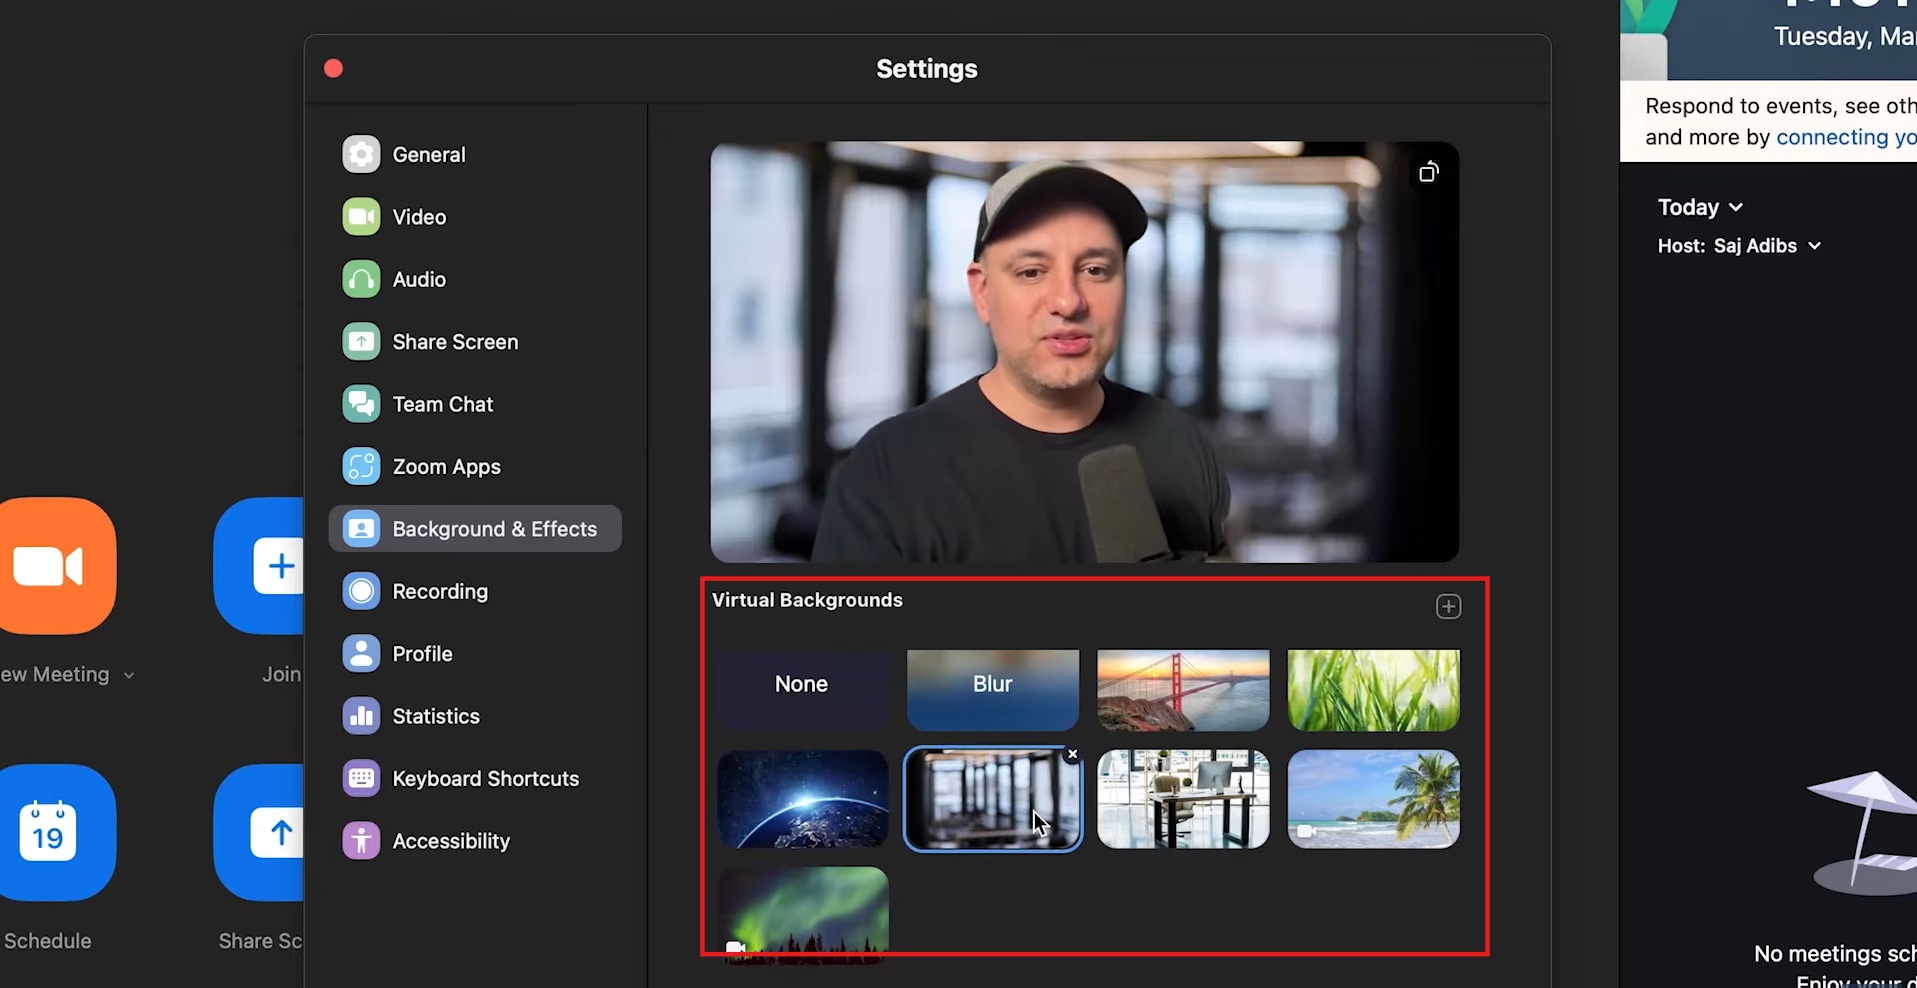Click the Statistics sidebar icon

tap(361, 716)
